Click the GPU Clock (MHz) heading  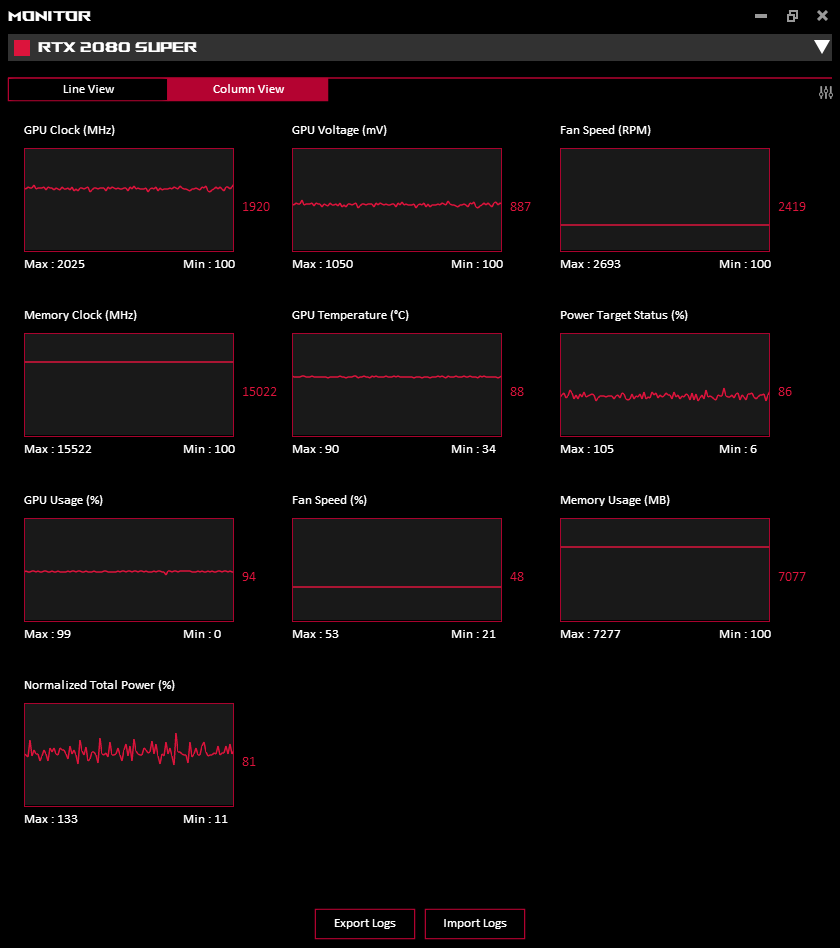70,130
